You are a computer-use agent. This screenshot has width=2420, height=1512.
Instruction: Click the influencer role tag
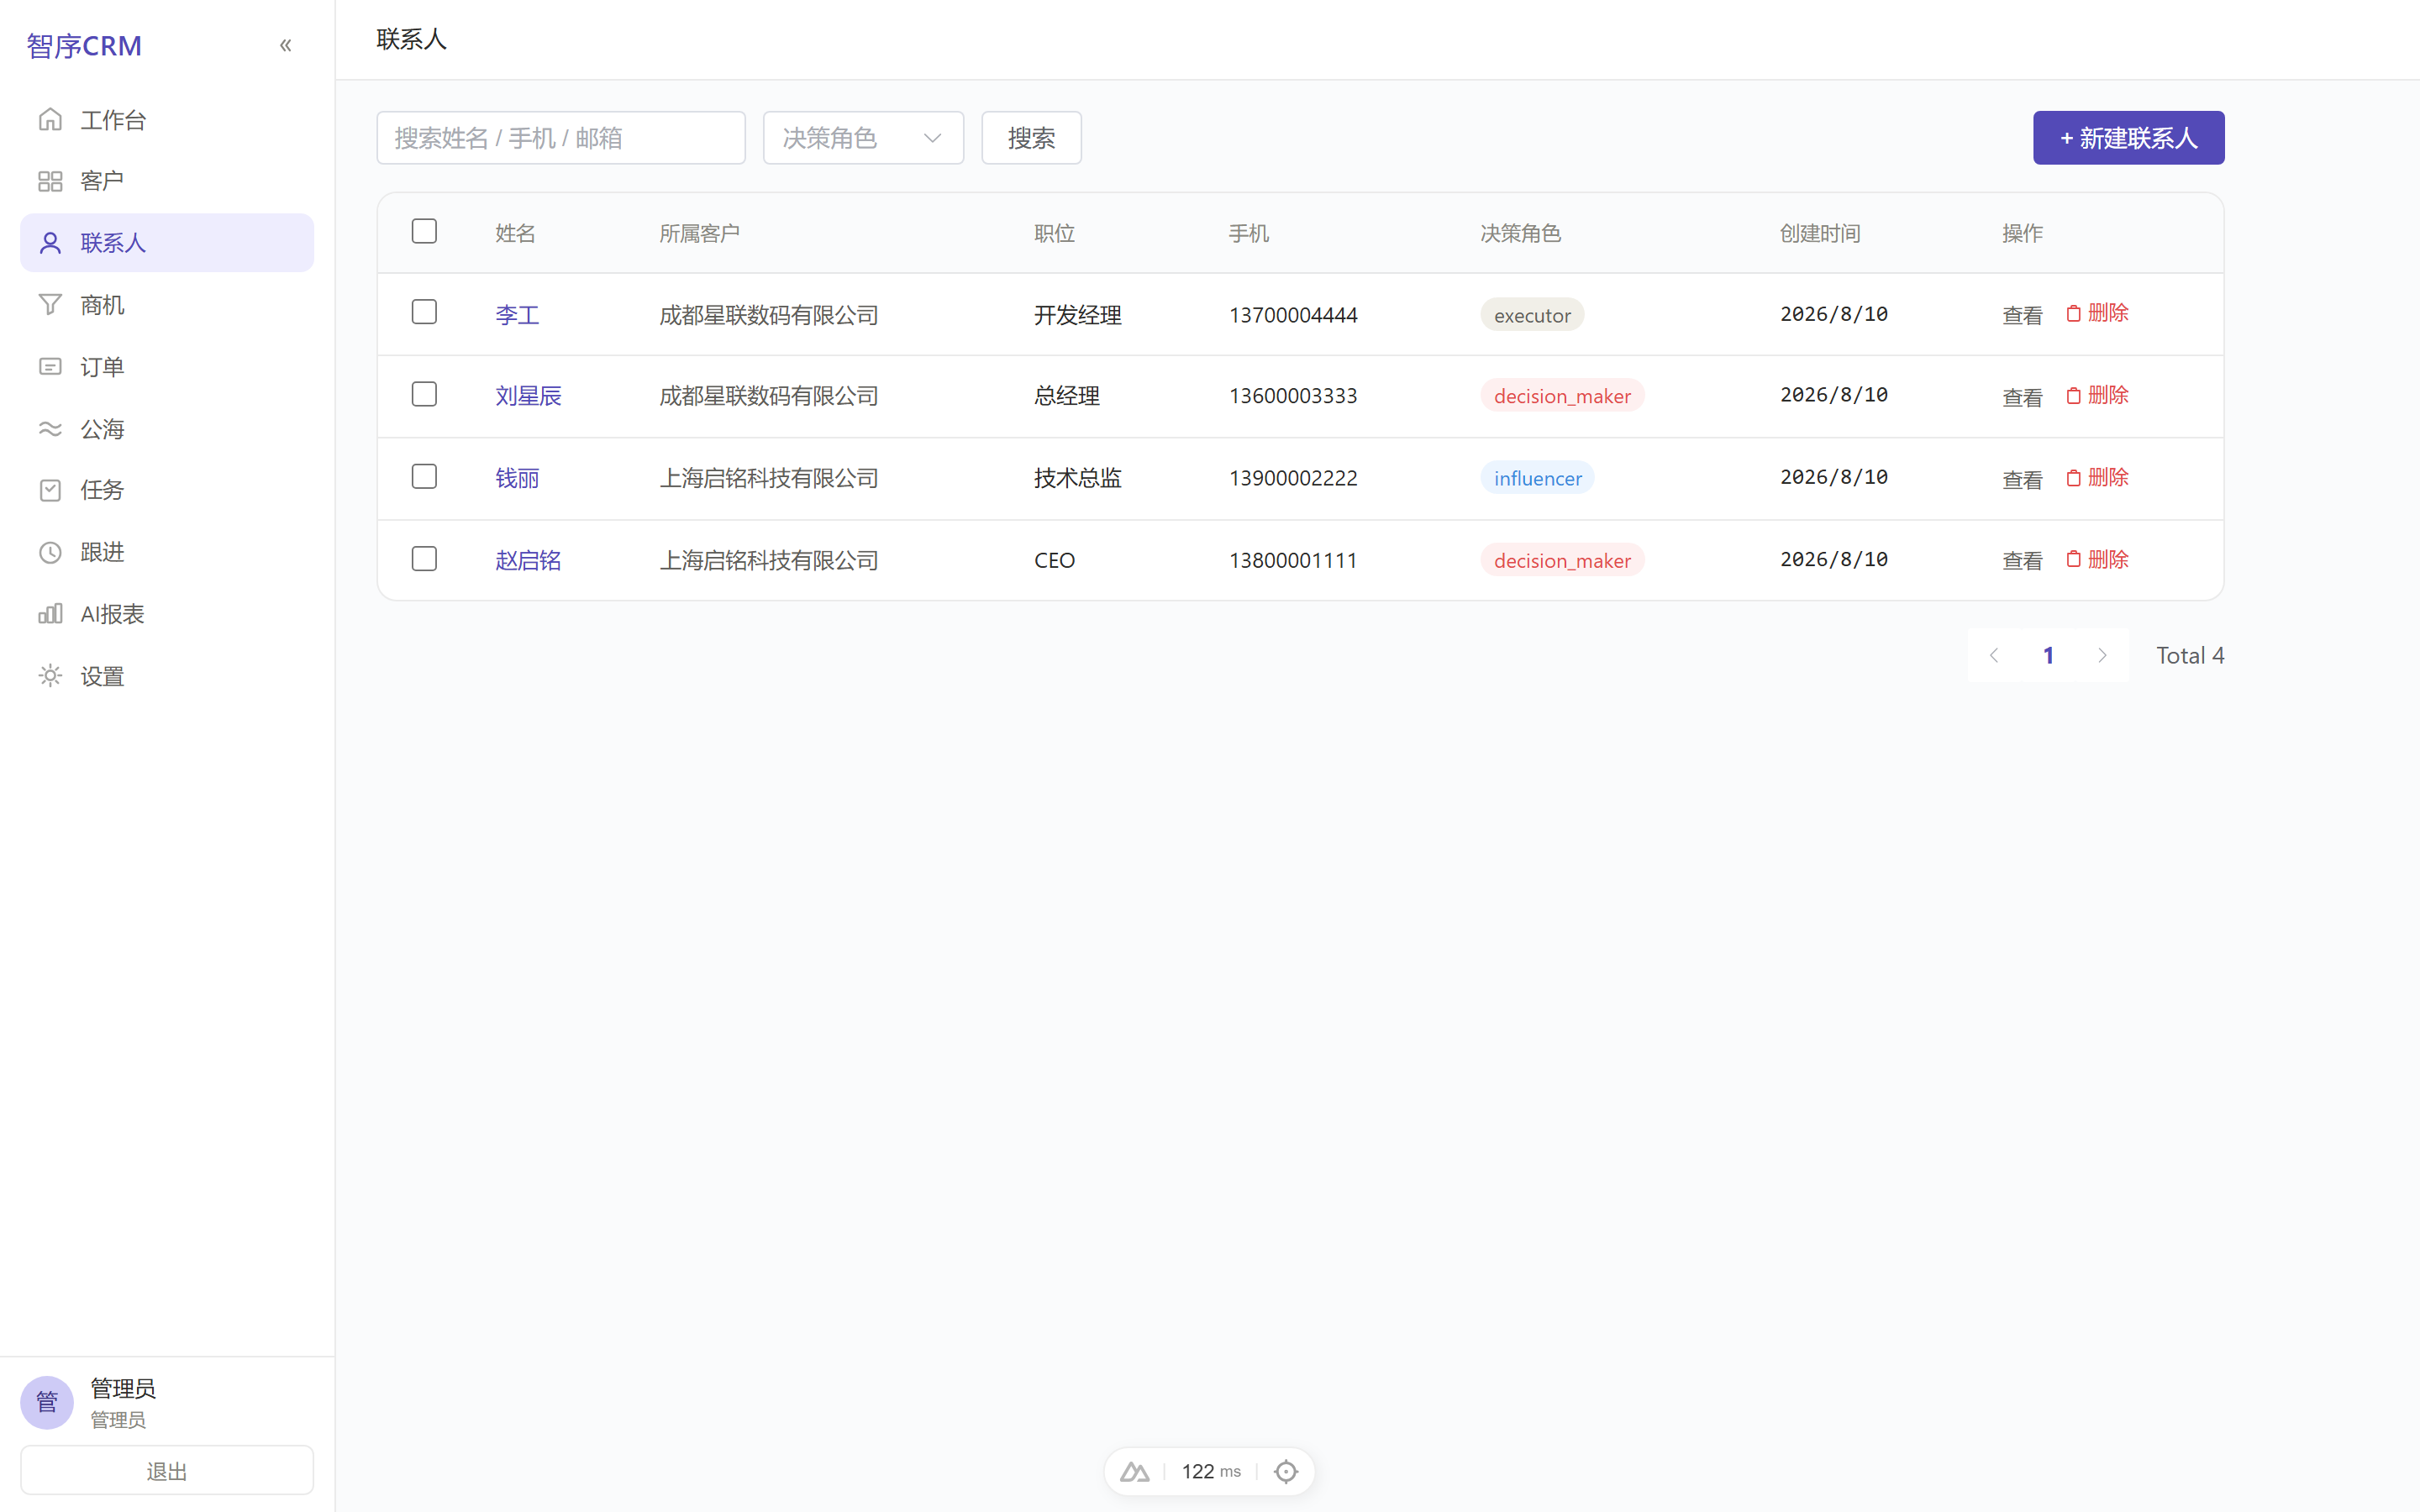(1538, 478)
